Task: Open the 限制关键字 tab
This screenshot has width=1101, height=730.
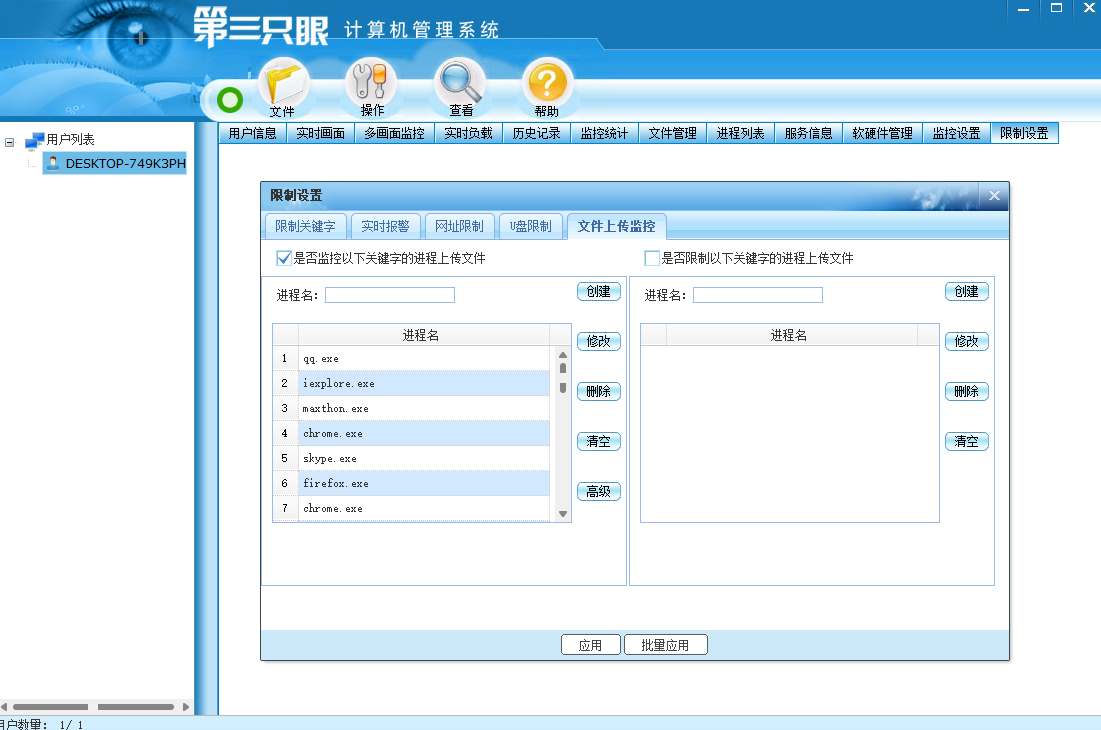Action: tap(304, 226)
